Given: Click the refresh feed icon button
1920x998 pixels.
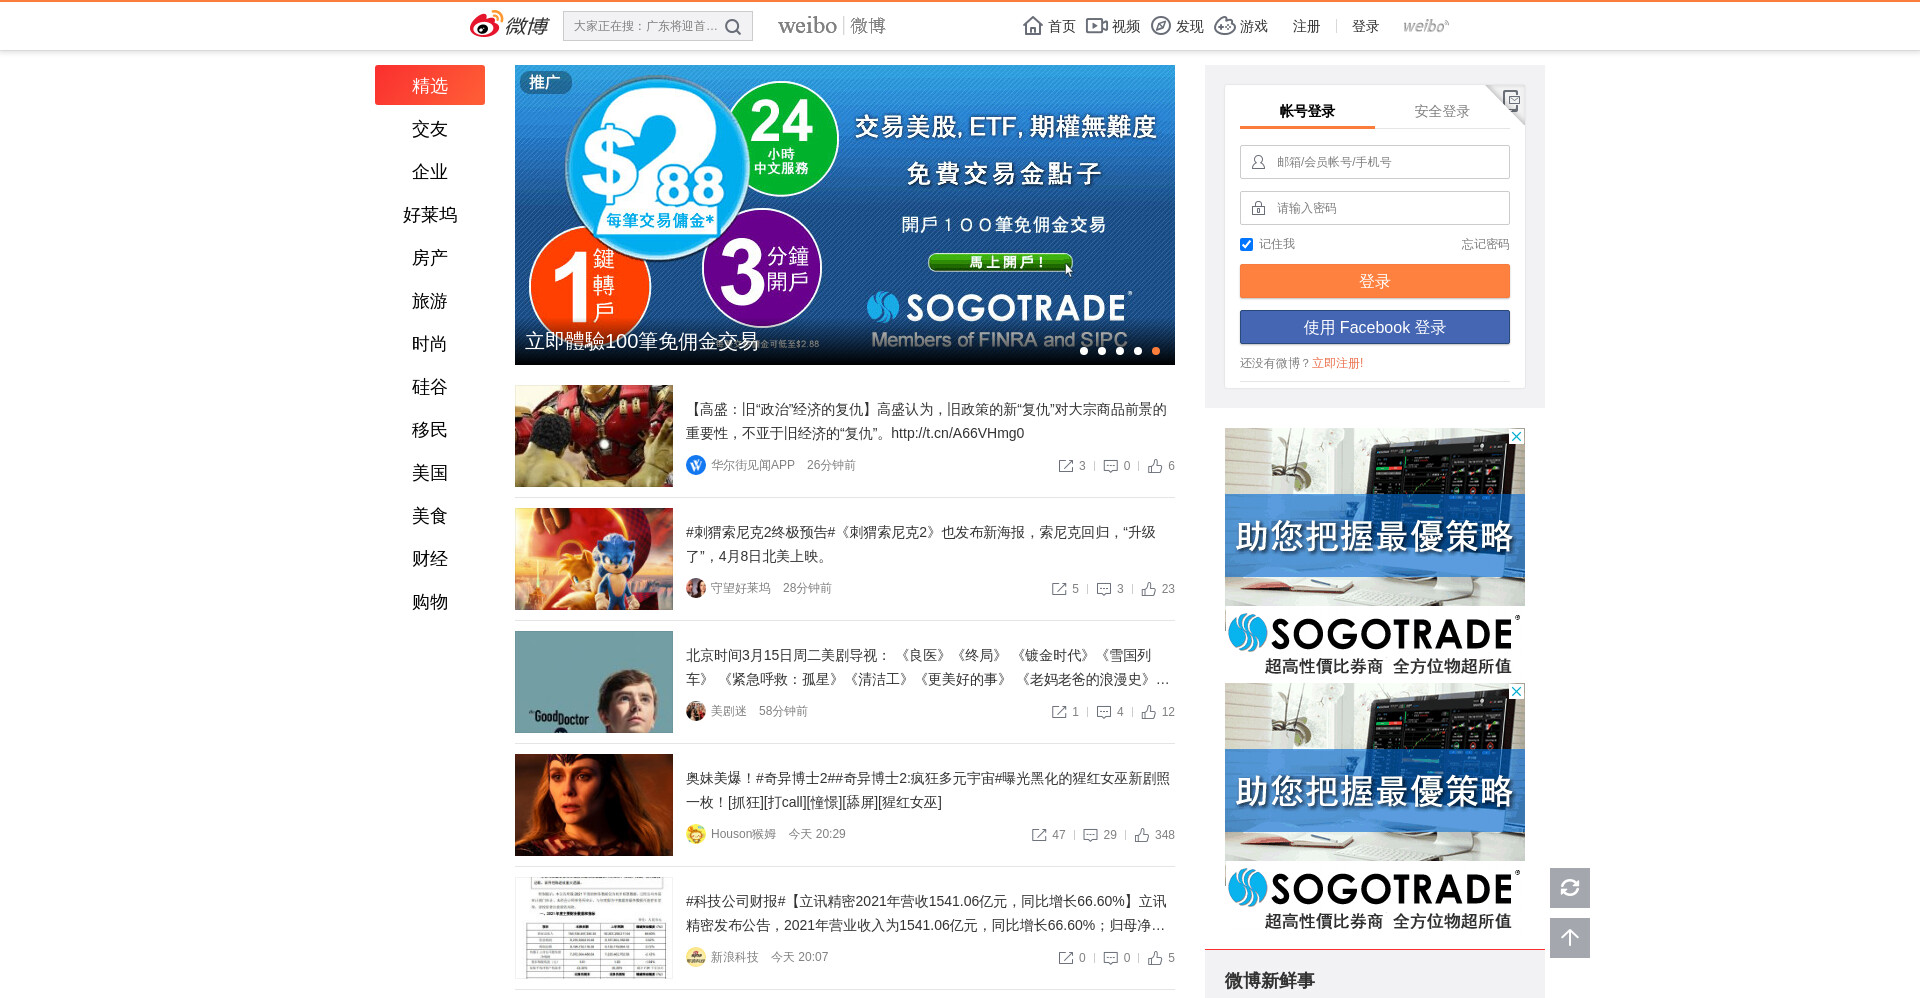Looking at the screenshot, I should pyautogui.click(x=1570, y=888).
